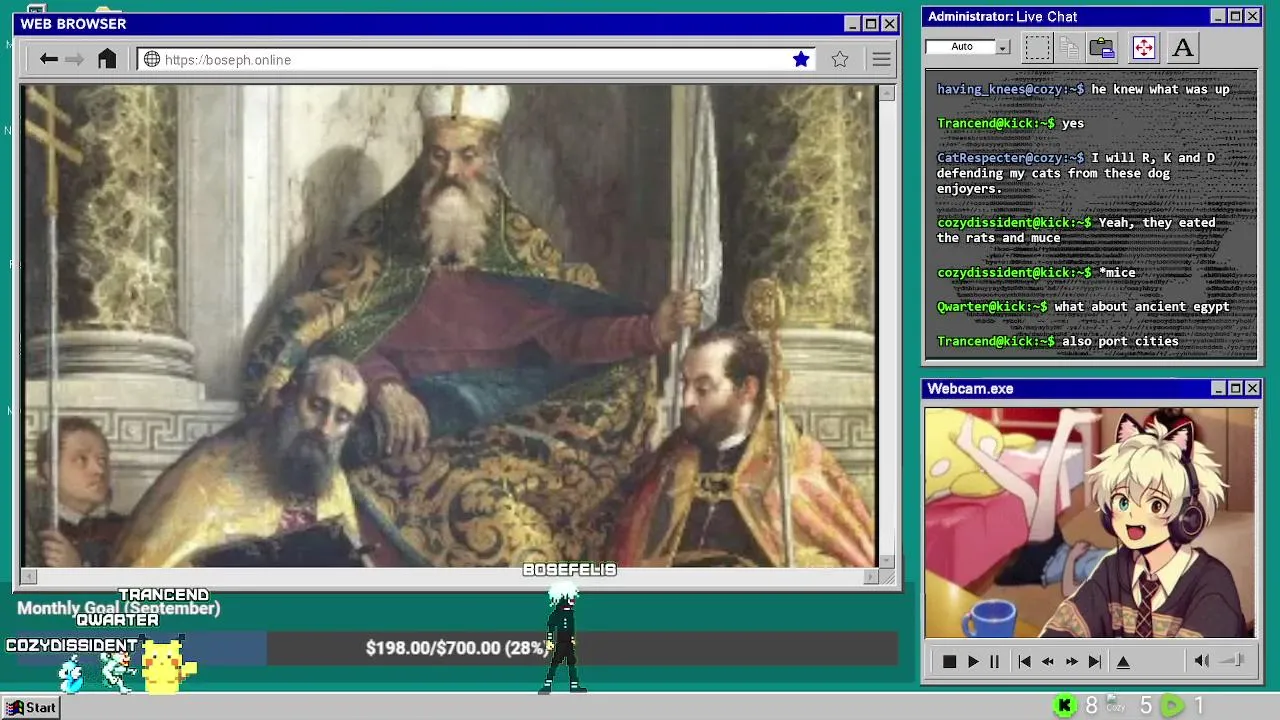Screen dimensions: 1280x720
Task: Minimize the Web Browser window
Action: pyautogui.click(x=852, y=24)
